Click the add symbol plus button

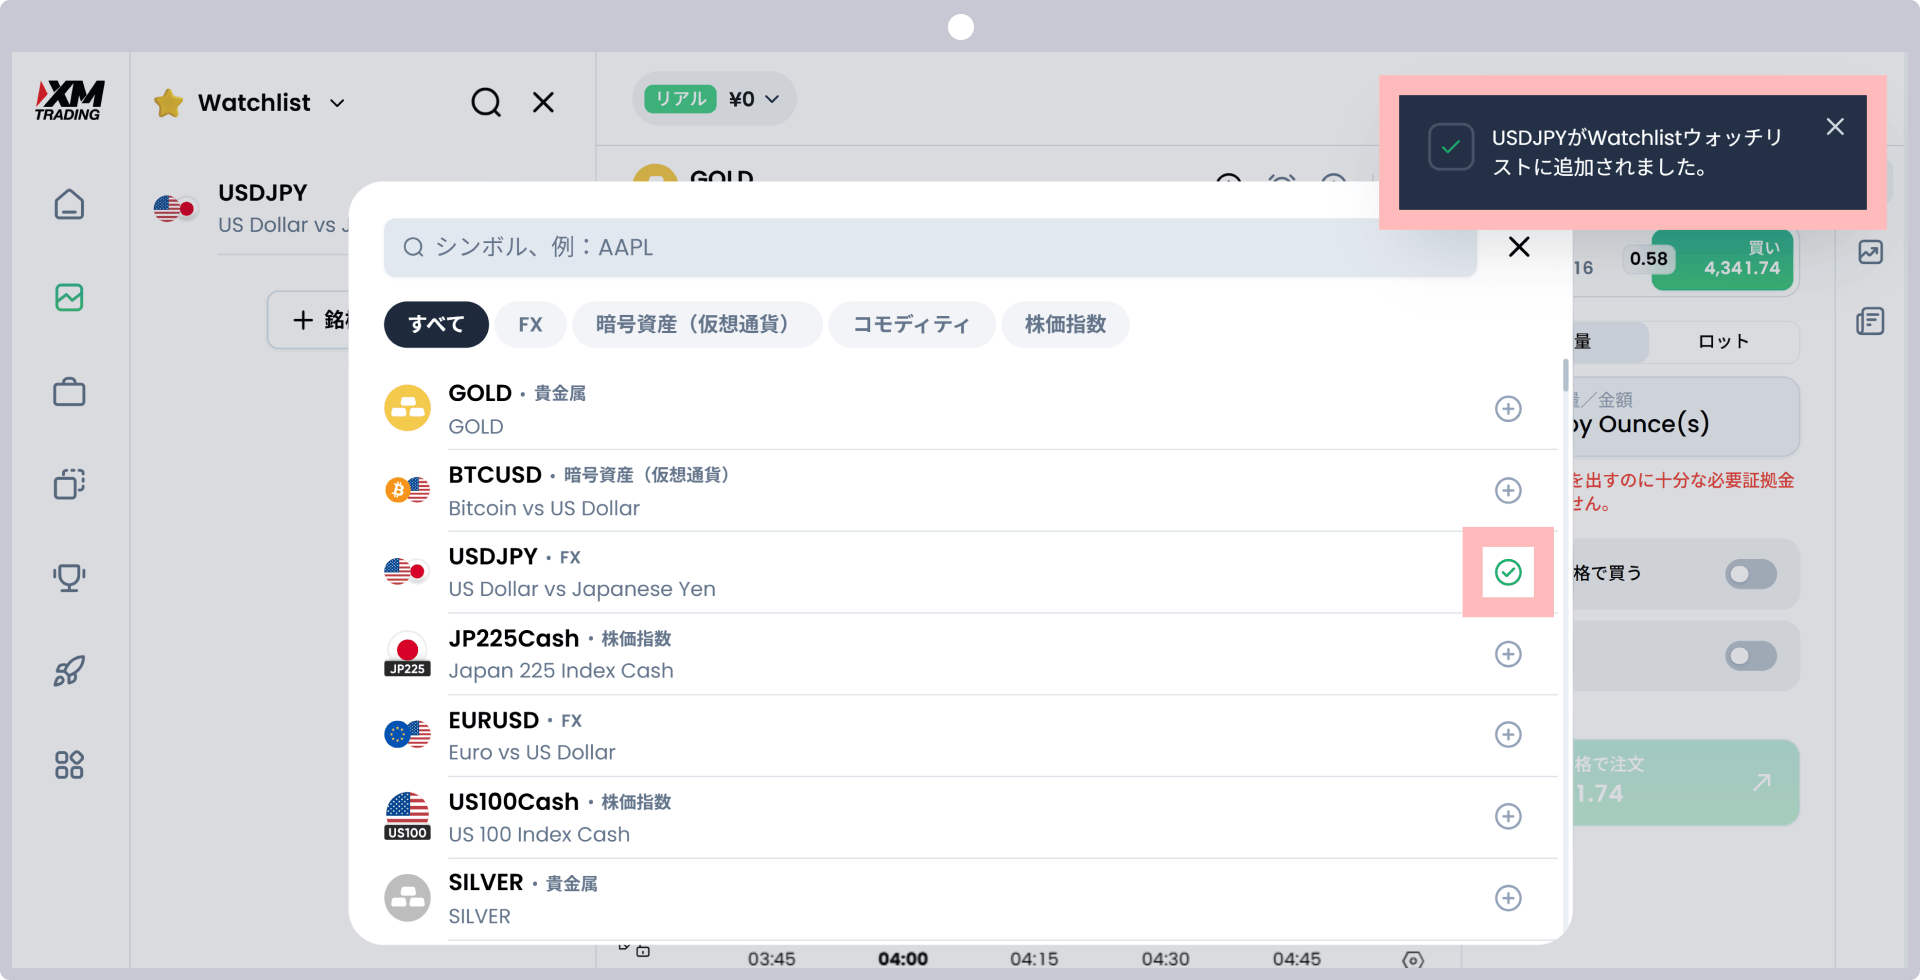tap(309, 320)
